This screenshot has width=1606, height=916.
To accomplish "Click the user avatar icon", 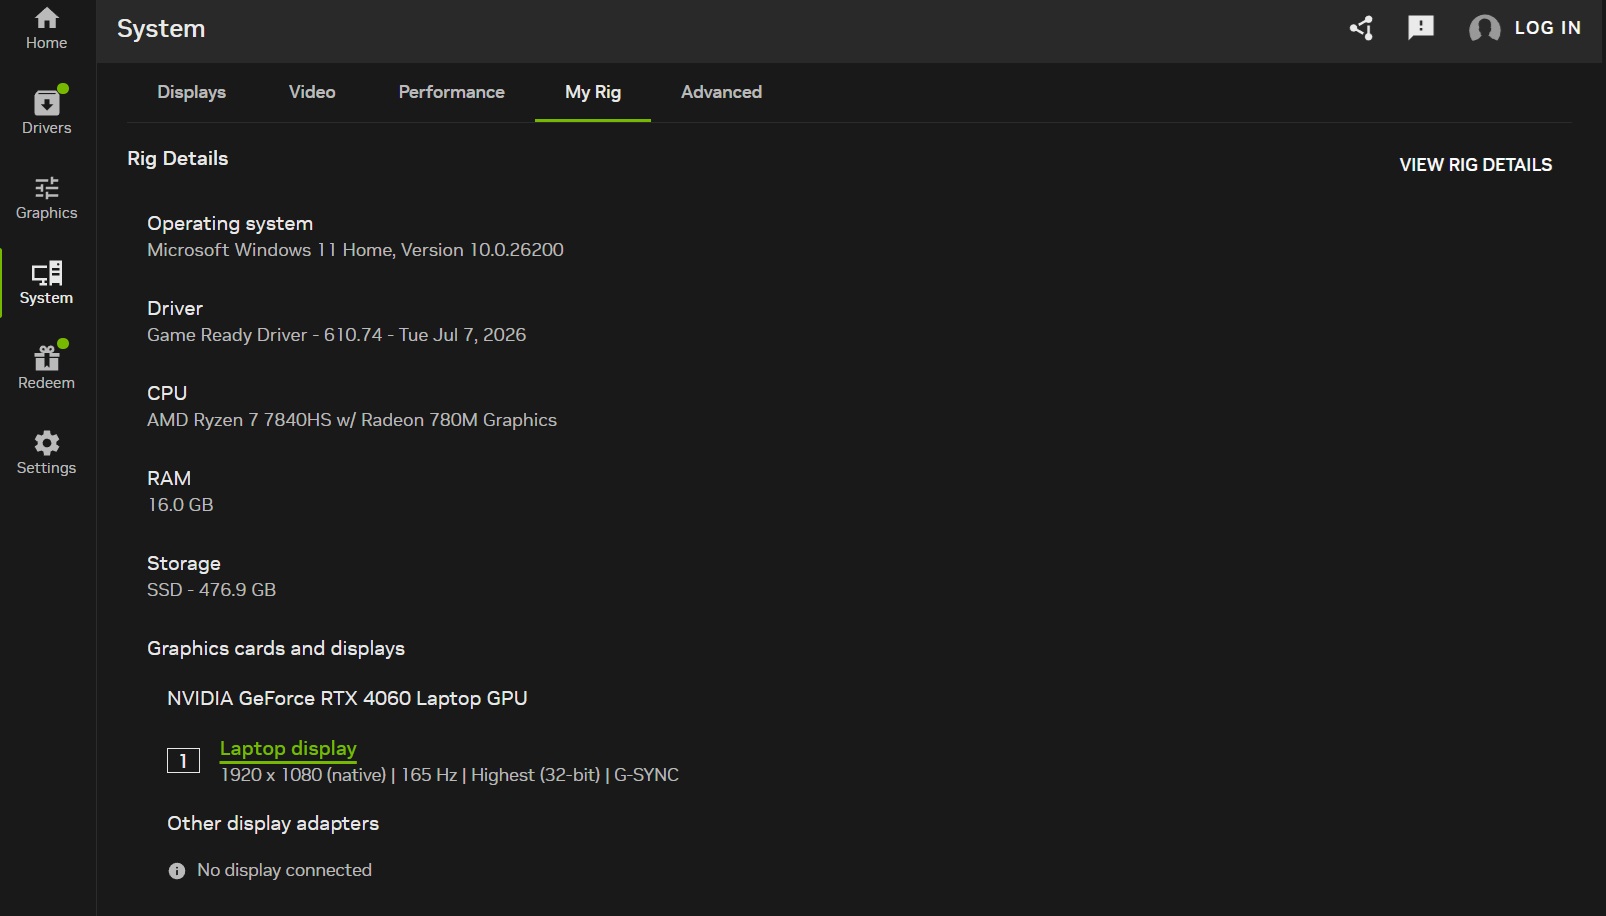I will [x=1484, y=28].
